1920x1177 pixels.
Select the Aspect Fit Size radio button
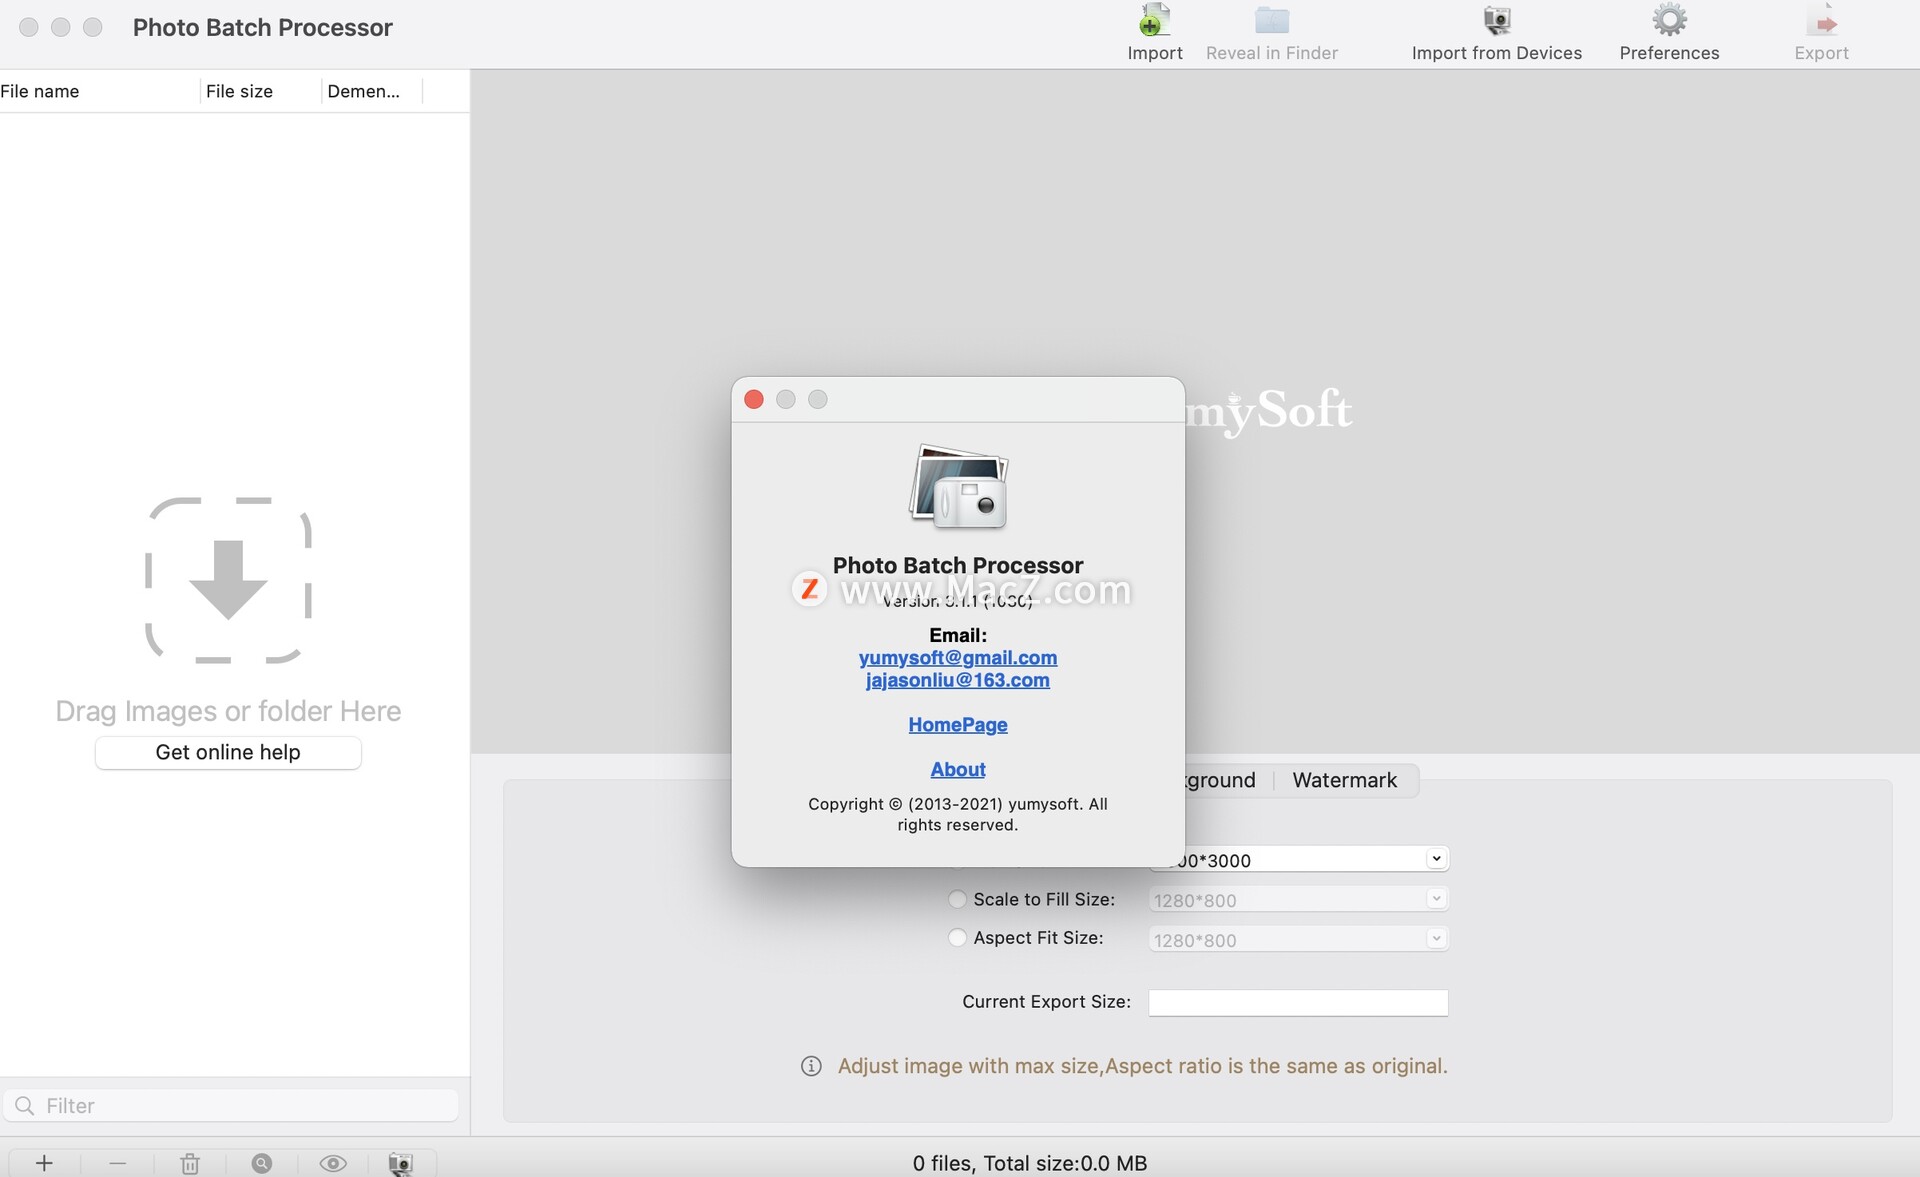coord(957,937)
